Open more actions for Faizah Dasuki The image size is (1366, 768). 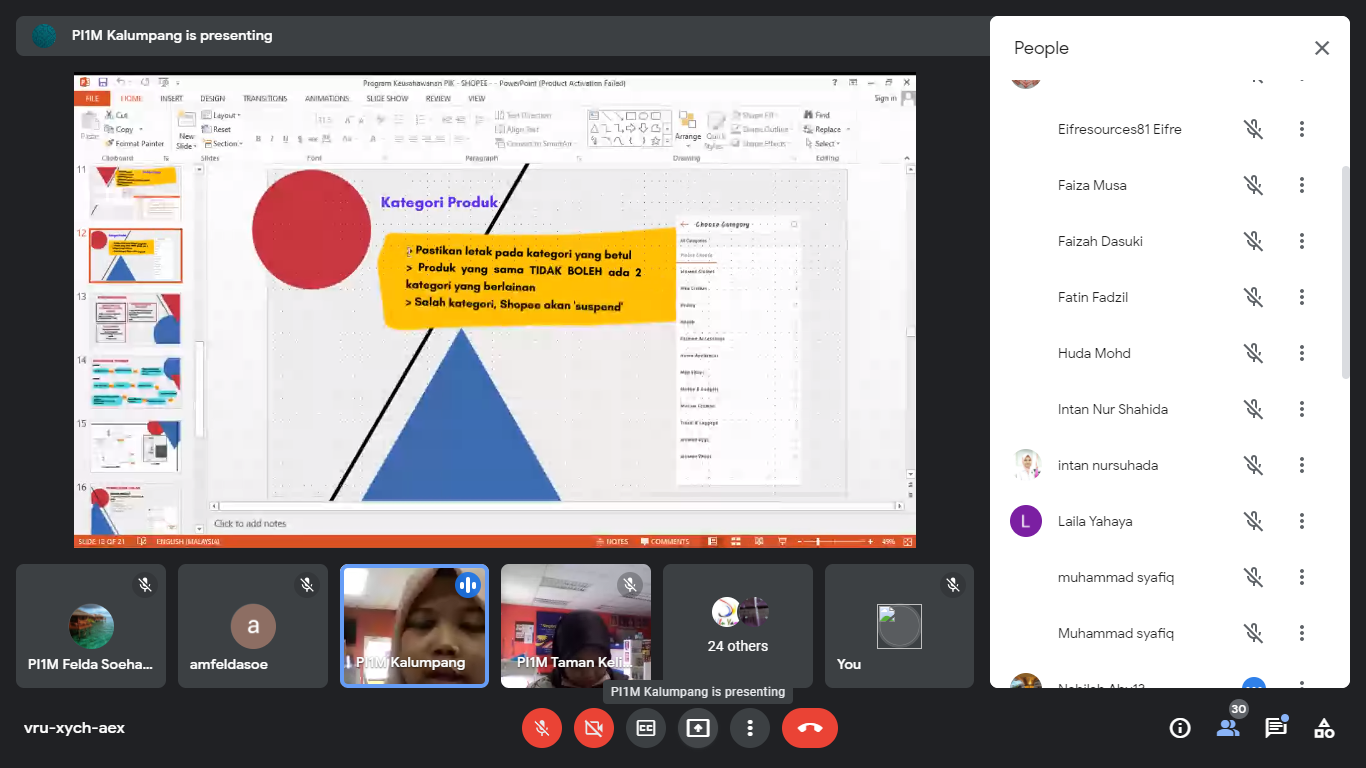tap(1302, 241)
